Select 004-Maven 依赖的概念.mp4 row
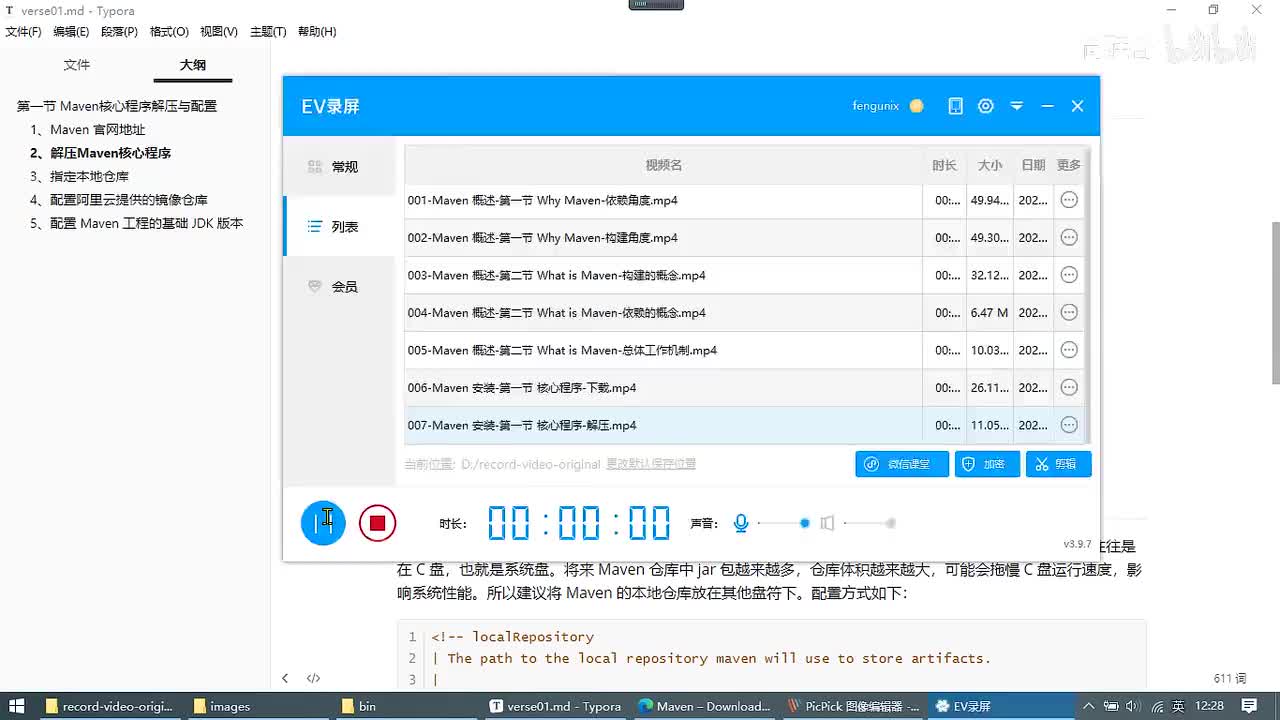This screenshot has width=1280, height=720. point(744,313)
